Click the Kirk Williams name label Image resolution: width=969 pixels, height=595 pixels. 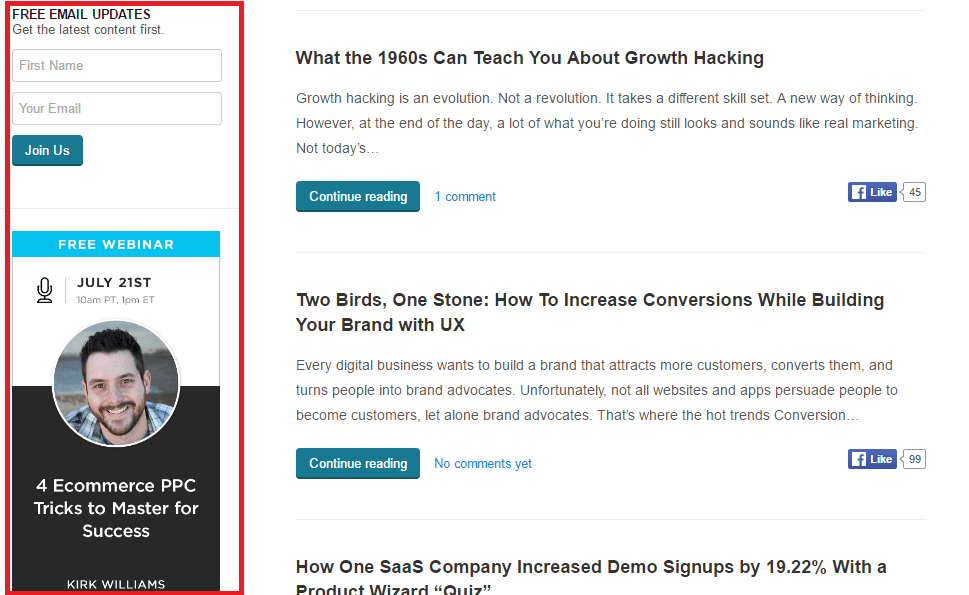116,584
